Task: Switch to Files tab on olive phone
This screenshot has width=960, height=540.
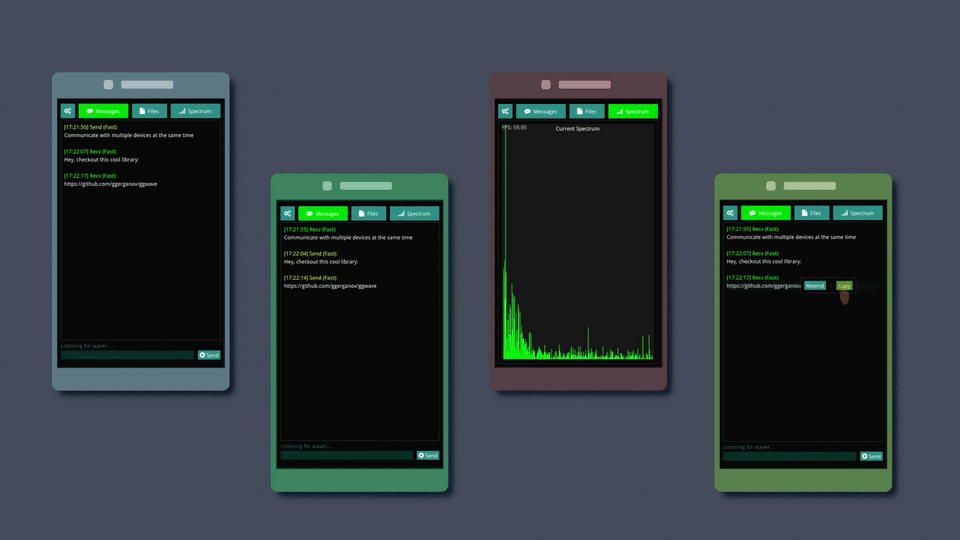Action: [812, 212]
